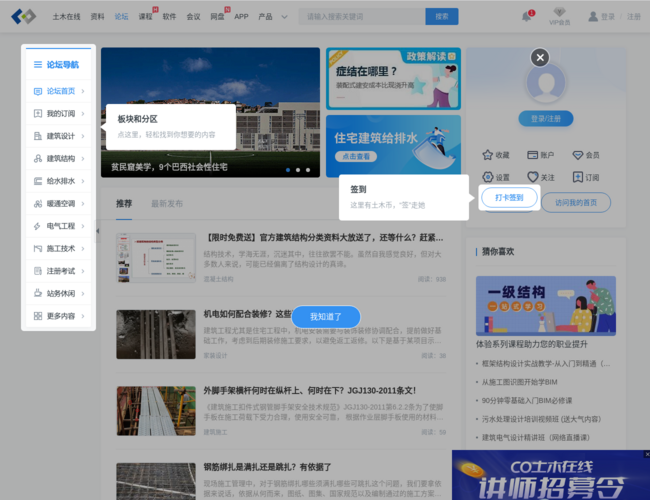The image size is (650, 500).
Task: Expand chevron next to 施工技术
Action: [83, 248]
